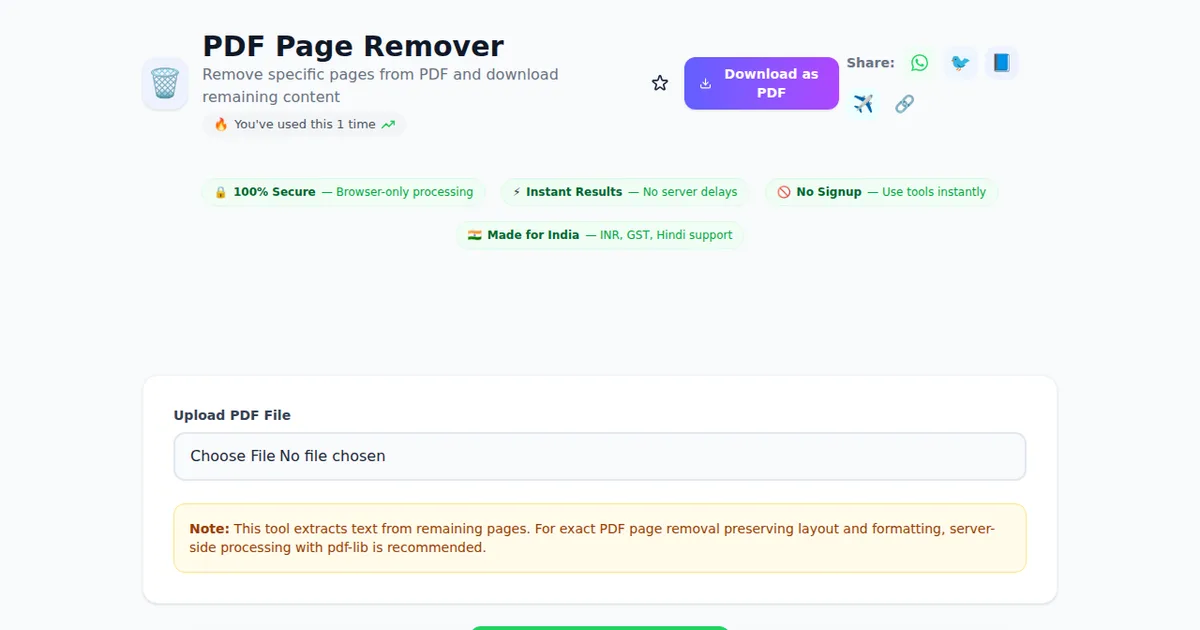This screenshot has width=1200, height=630.
Task: Click the fire icon in usage badge
Action: coord(221,125)
